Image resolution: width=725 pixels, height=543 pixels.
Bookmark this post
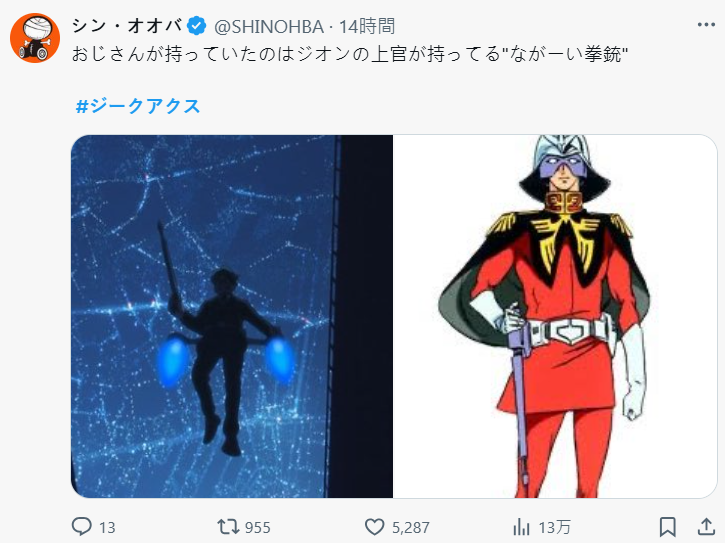668,527
